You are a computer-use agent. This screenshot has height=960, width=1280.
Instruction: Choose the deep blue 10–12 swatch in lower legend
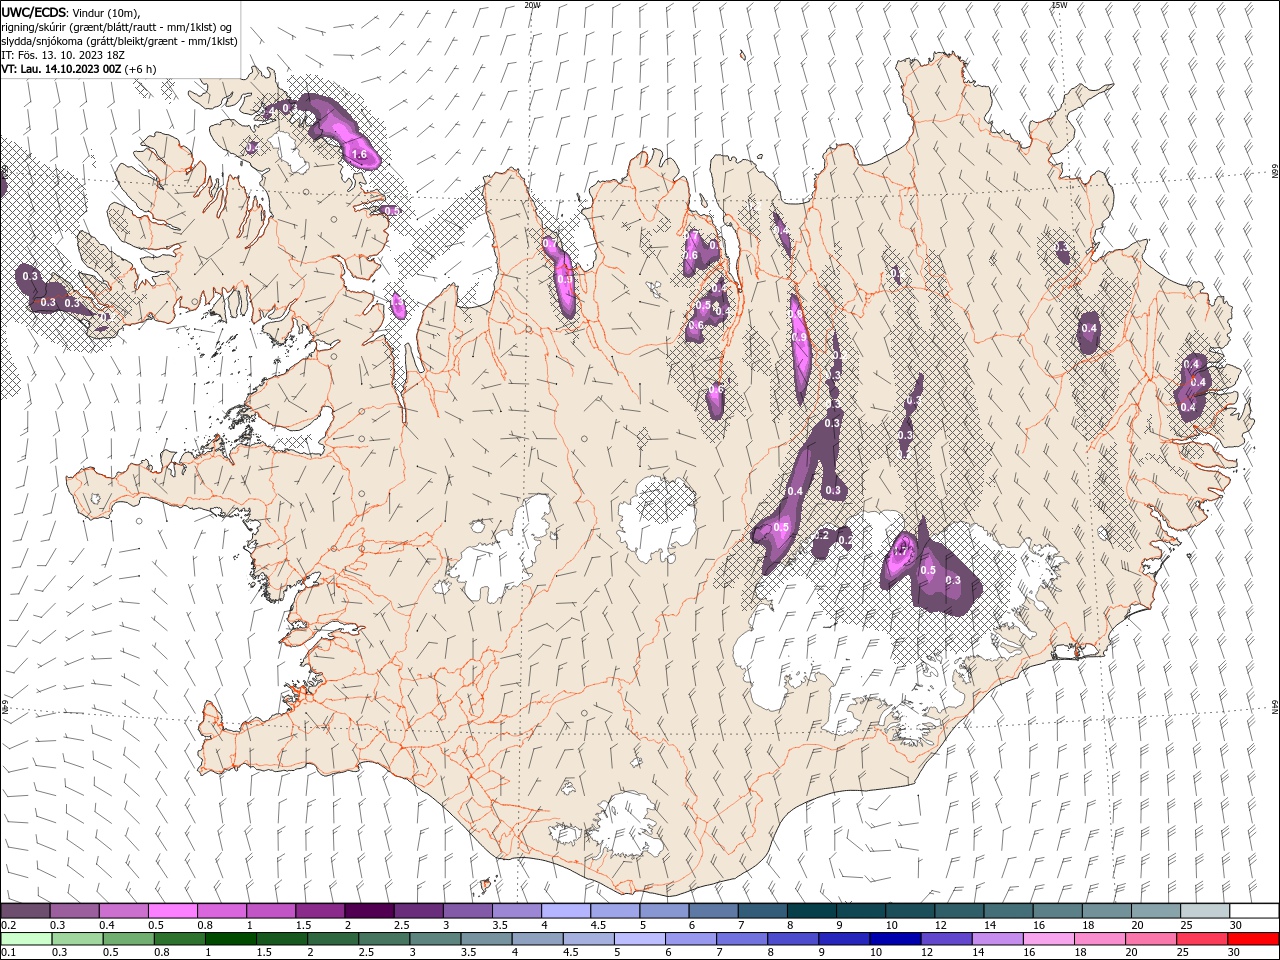click(x=894, y=939)
